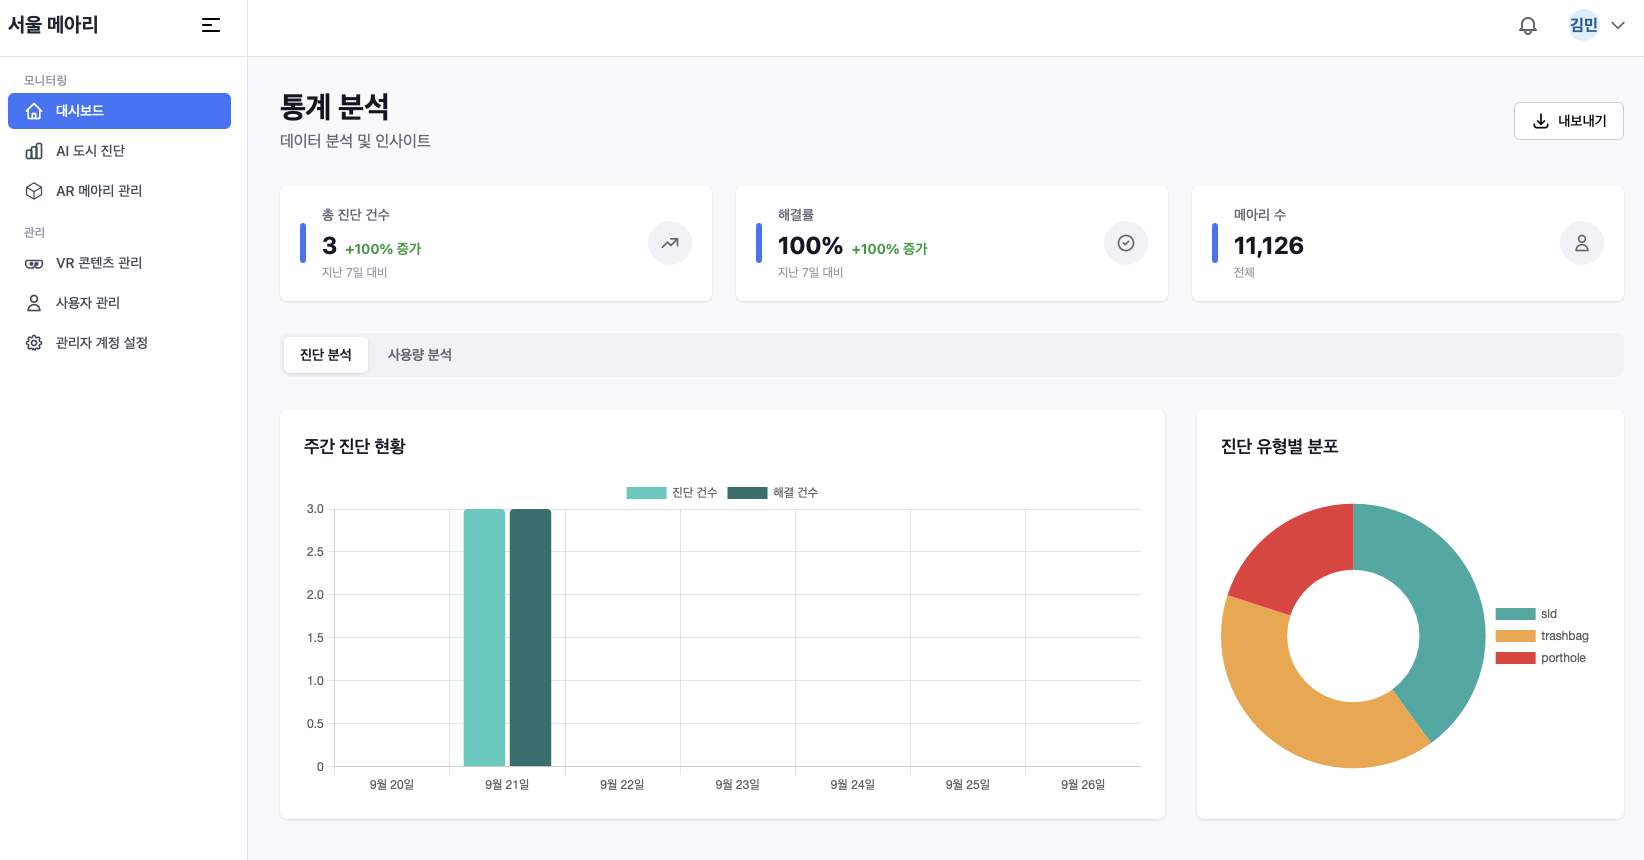Click the cube icon for AR 메아리 관리
Image resolution: width=1644 pixels, height=860 pixels.
click(34, 191)
